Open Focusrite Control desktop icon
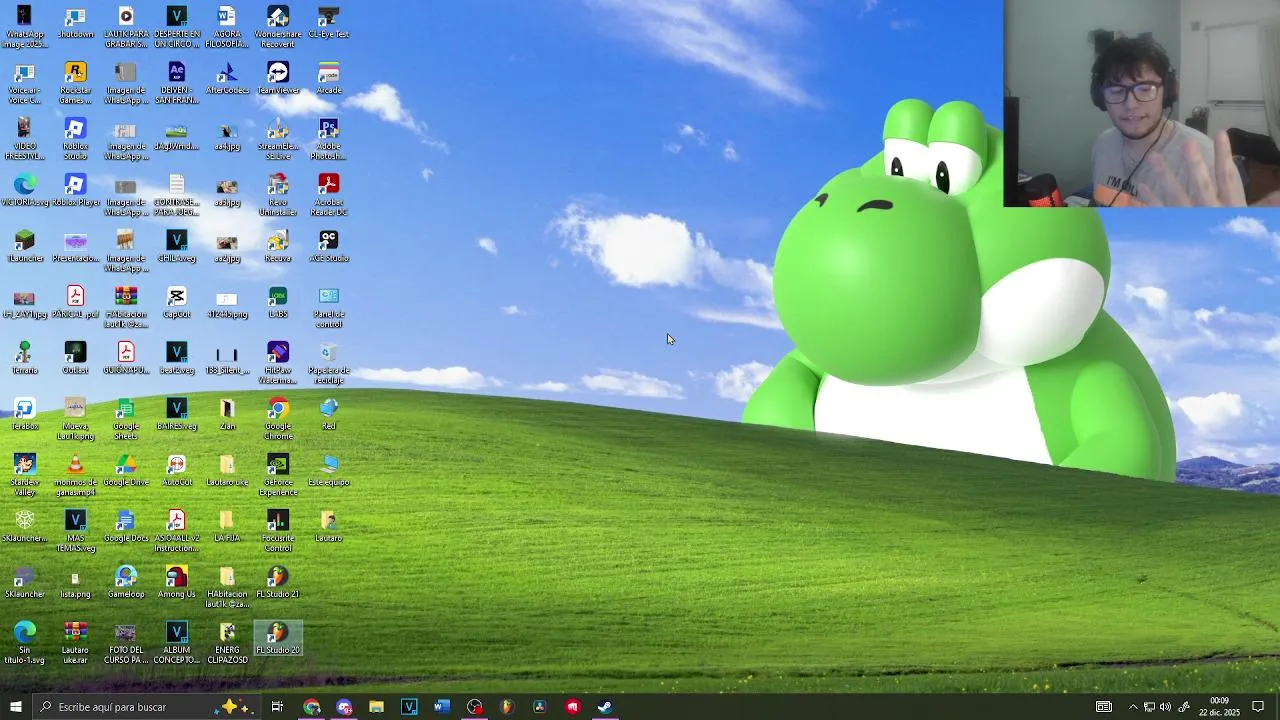The height and width of the screenshot is (720, 1280). click(x=278, y=531)
